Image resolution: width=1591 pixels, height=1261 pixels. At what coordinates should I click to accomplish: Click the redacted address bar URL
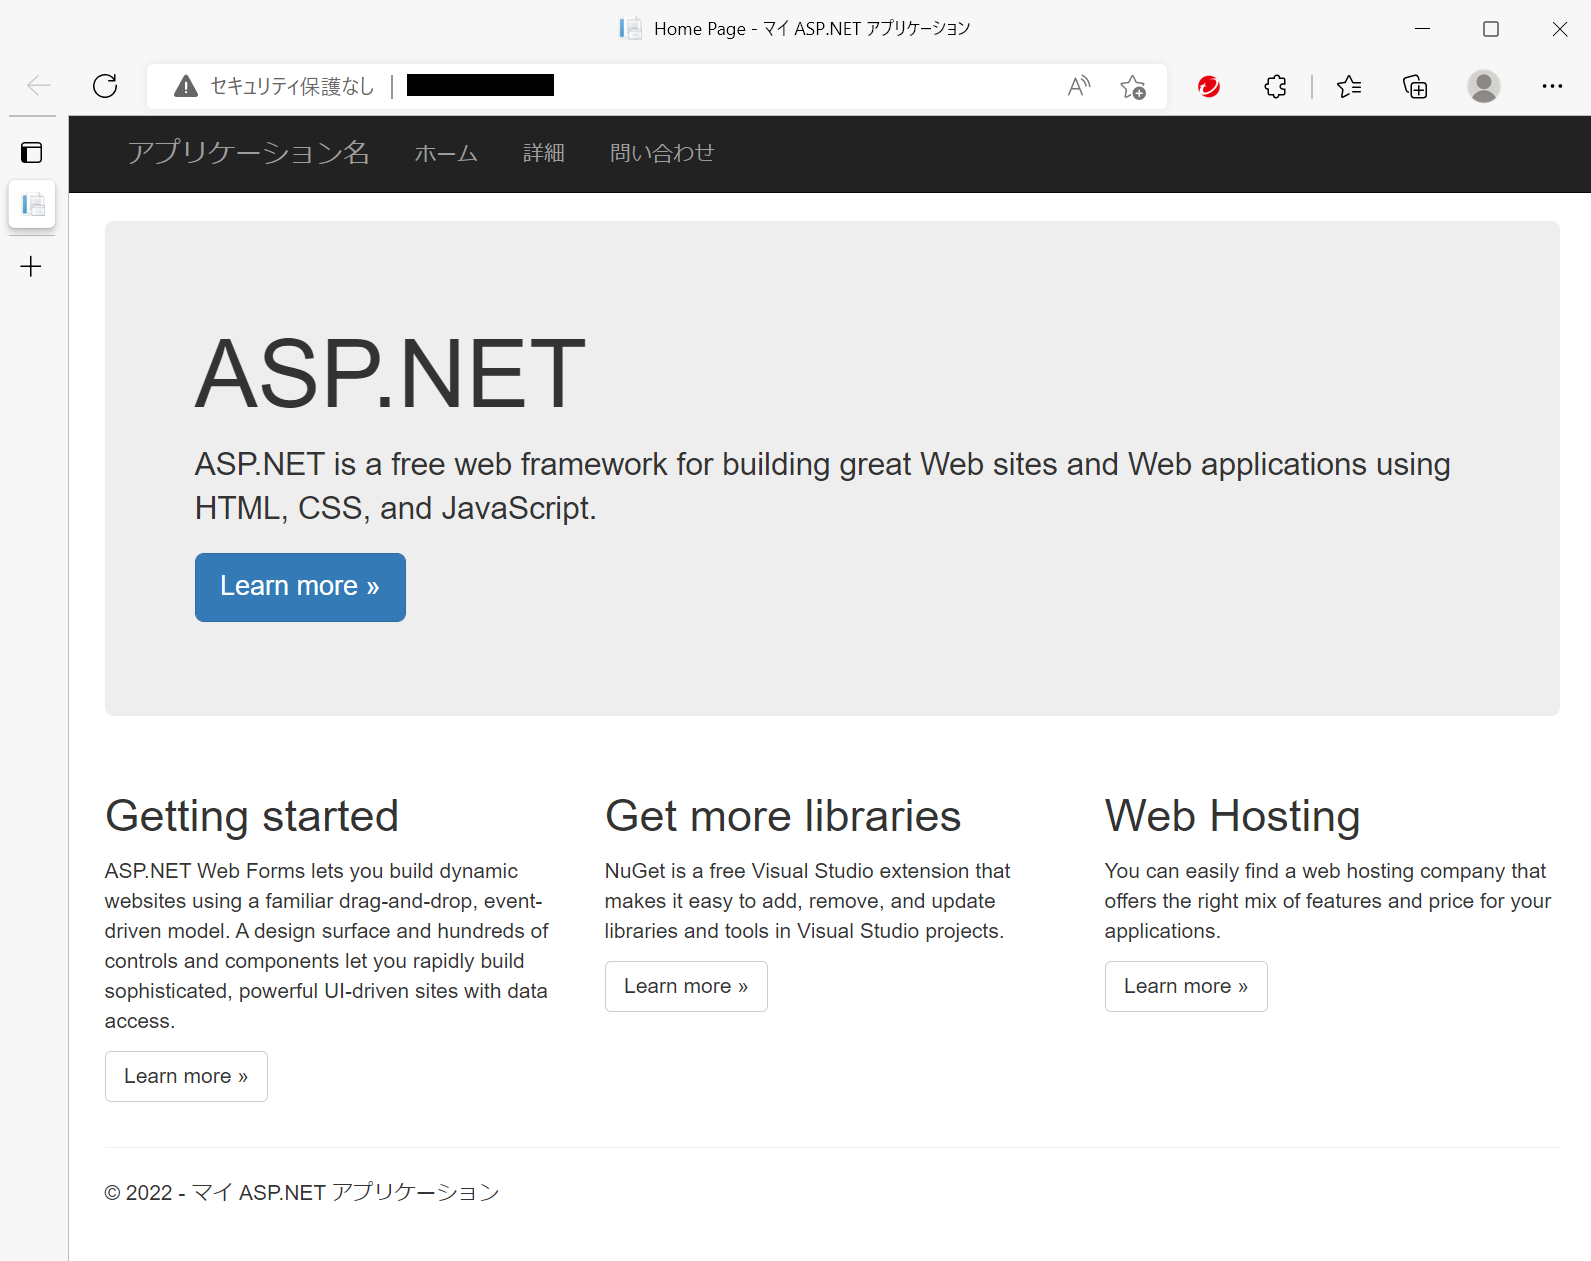pos(480,86)
